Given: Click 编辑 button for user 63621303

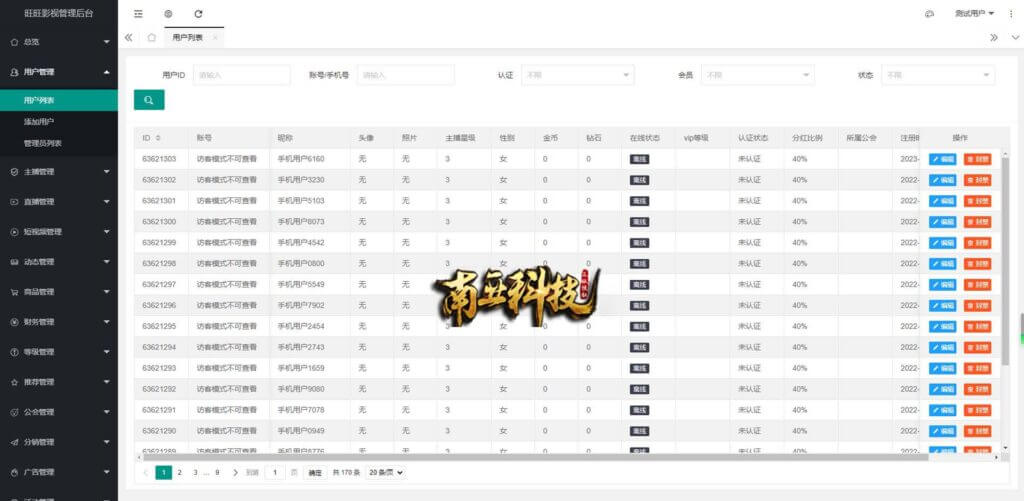Looking at the screenshot, I should [x=942, y=159].
